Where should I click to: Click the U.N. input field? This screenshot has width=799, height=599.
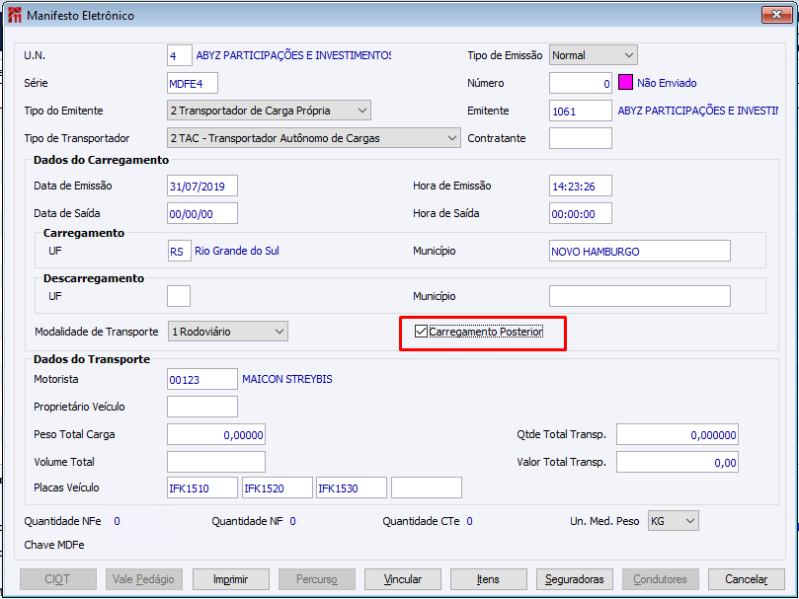pyautogui.click(x=179, y=56)
